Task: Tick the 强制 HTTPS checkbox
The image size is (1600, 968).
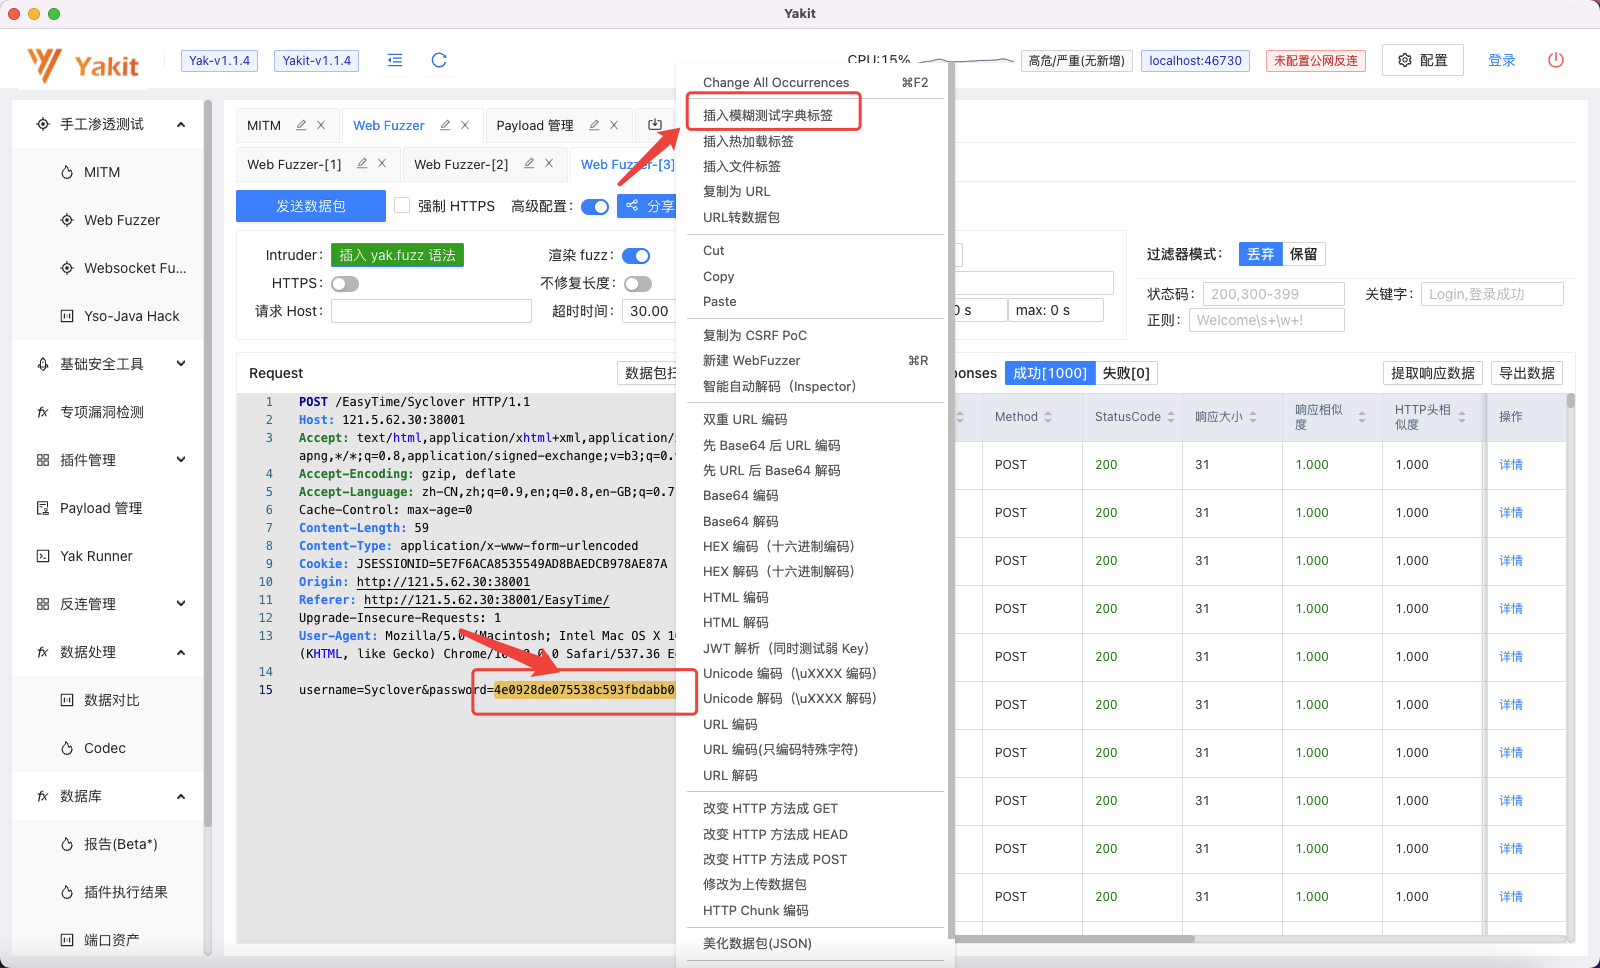Action: 402,205
